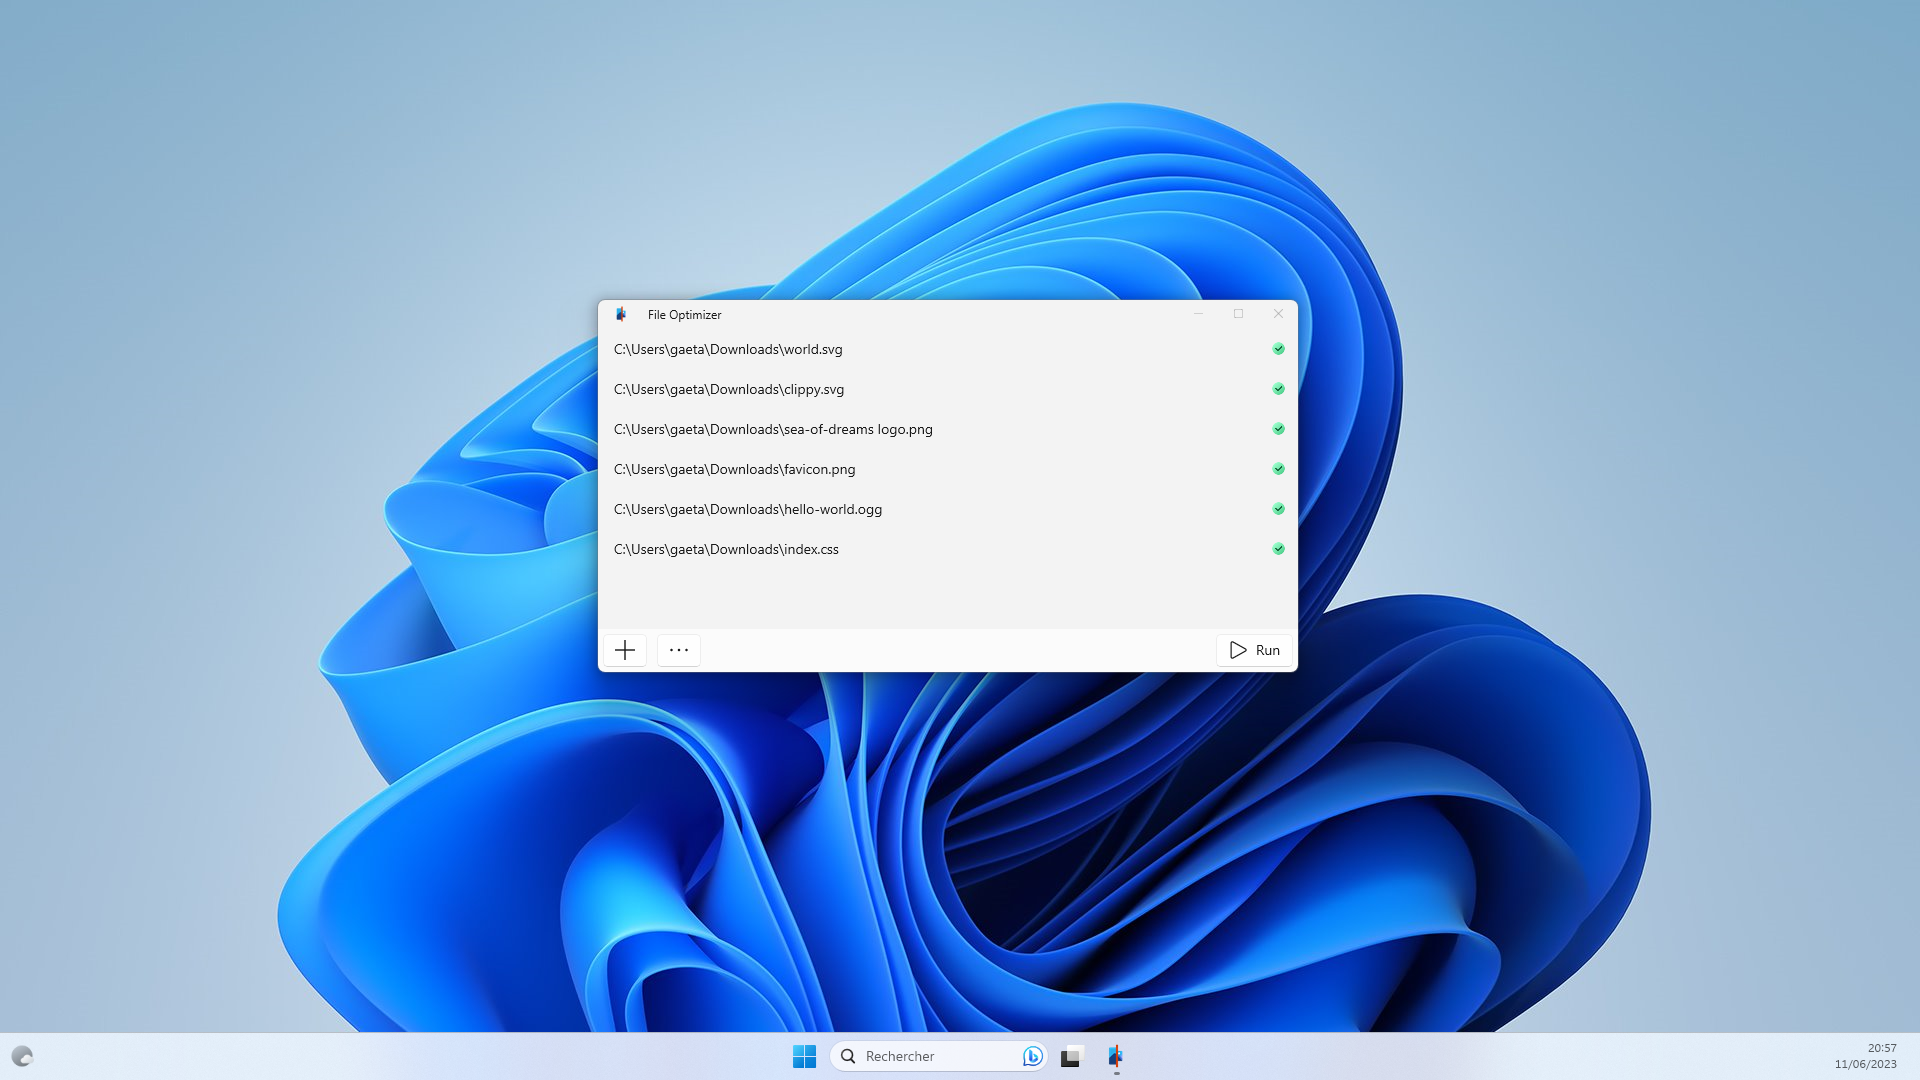
Task: Select the clippy.svg file path entry
Action: 729,389
